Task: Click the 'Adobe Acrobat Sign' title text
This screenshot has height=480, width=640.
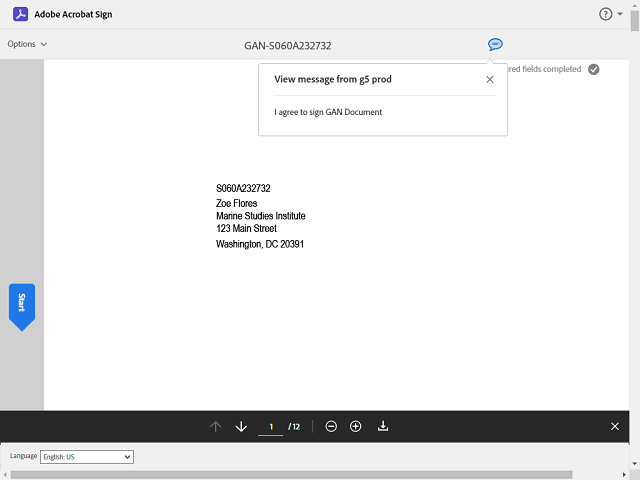Action: tap(73, 14)
